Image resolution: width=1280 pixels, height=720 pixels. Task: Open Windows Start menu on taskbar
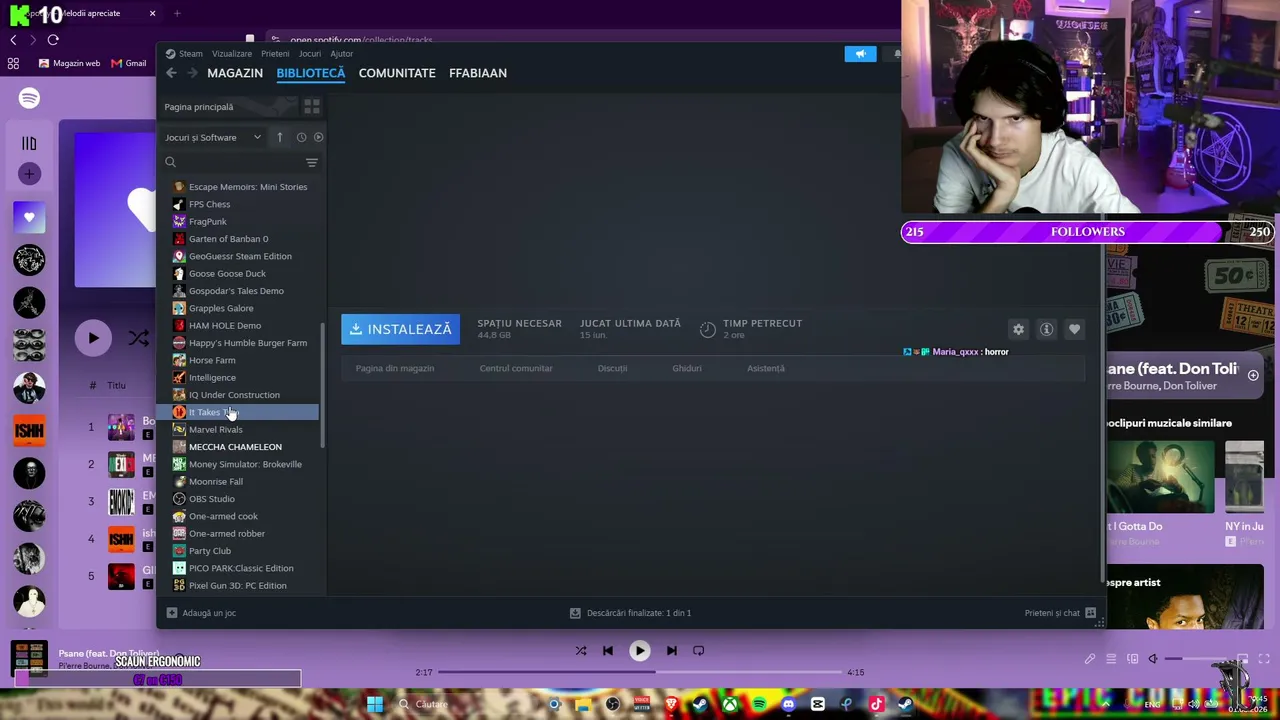coord(375,704)
